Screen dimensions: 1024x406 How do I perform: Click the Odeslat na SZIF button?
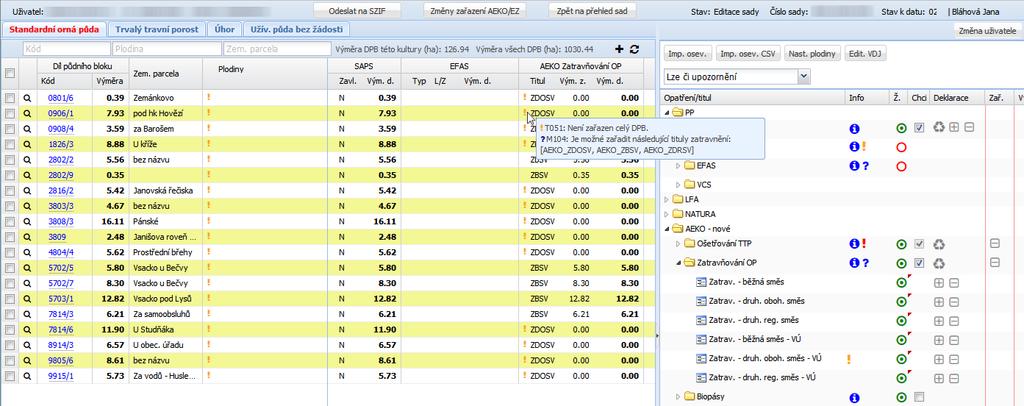coord(357,11)
